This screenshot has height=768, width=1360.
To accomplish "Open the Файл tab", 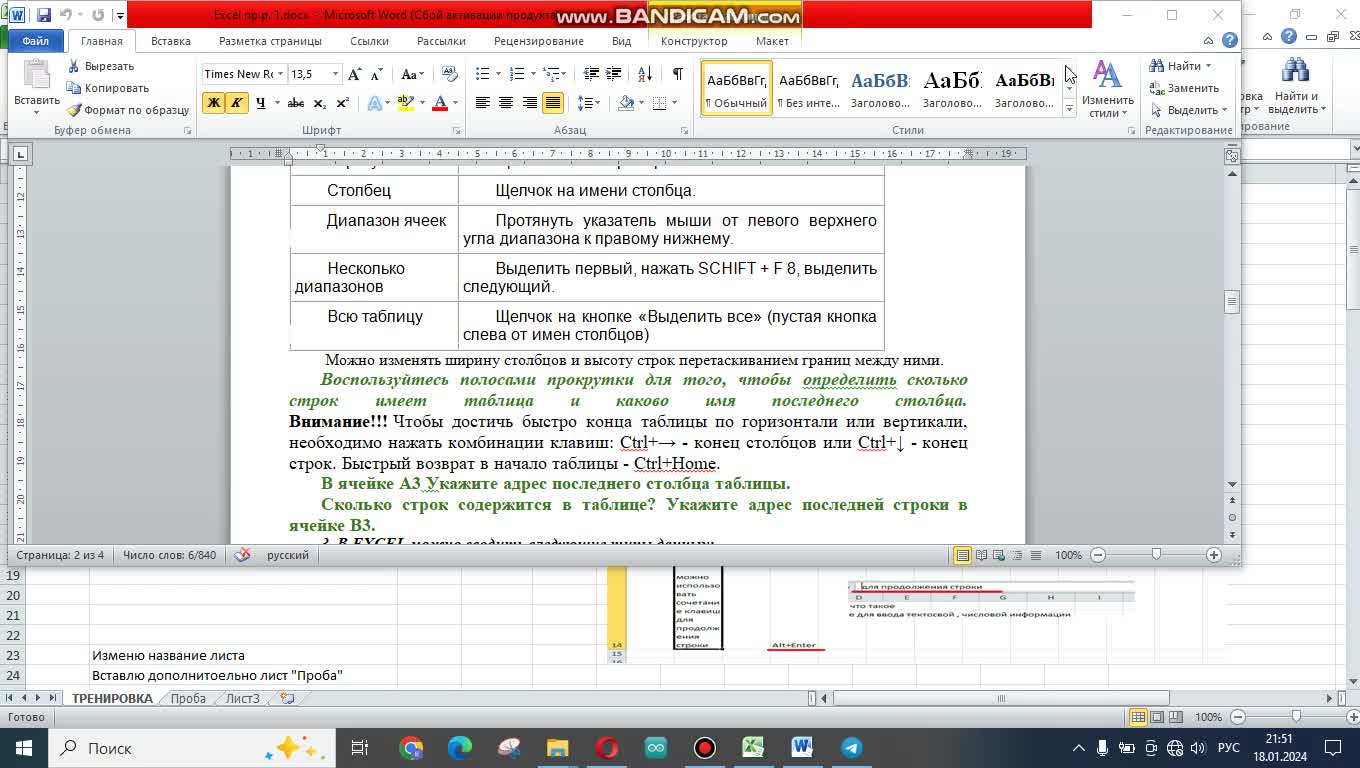I will (35, 41).
